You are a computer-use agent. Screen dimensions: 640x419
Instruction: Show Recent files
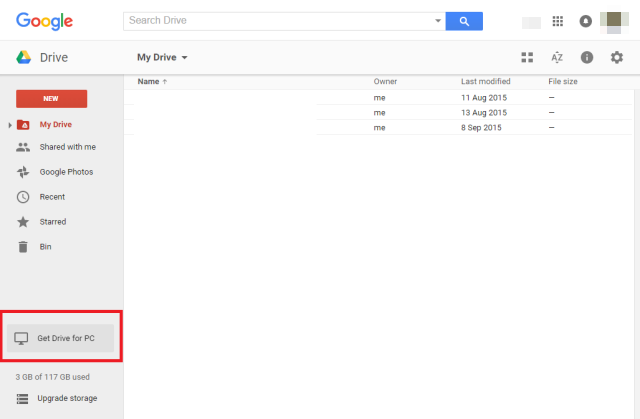tap(52, 197)
